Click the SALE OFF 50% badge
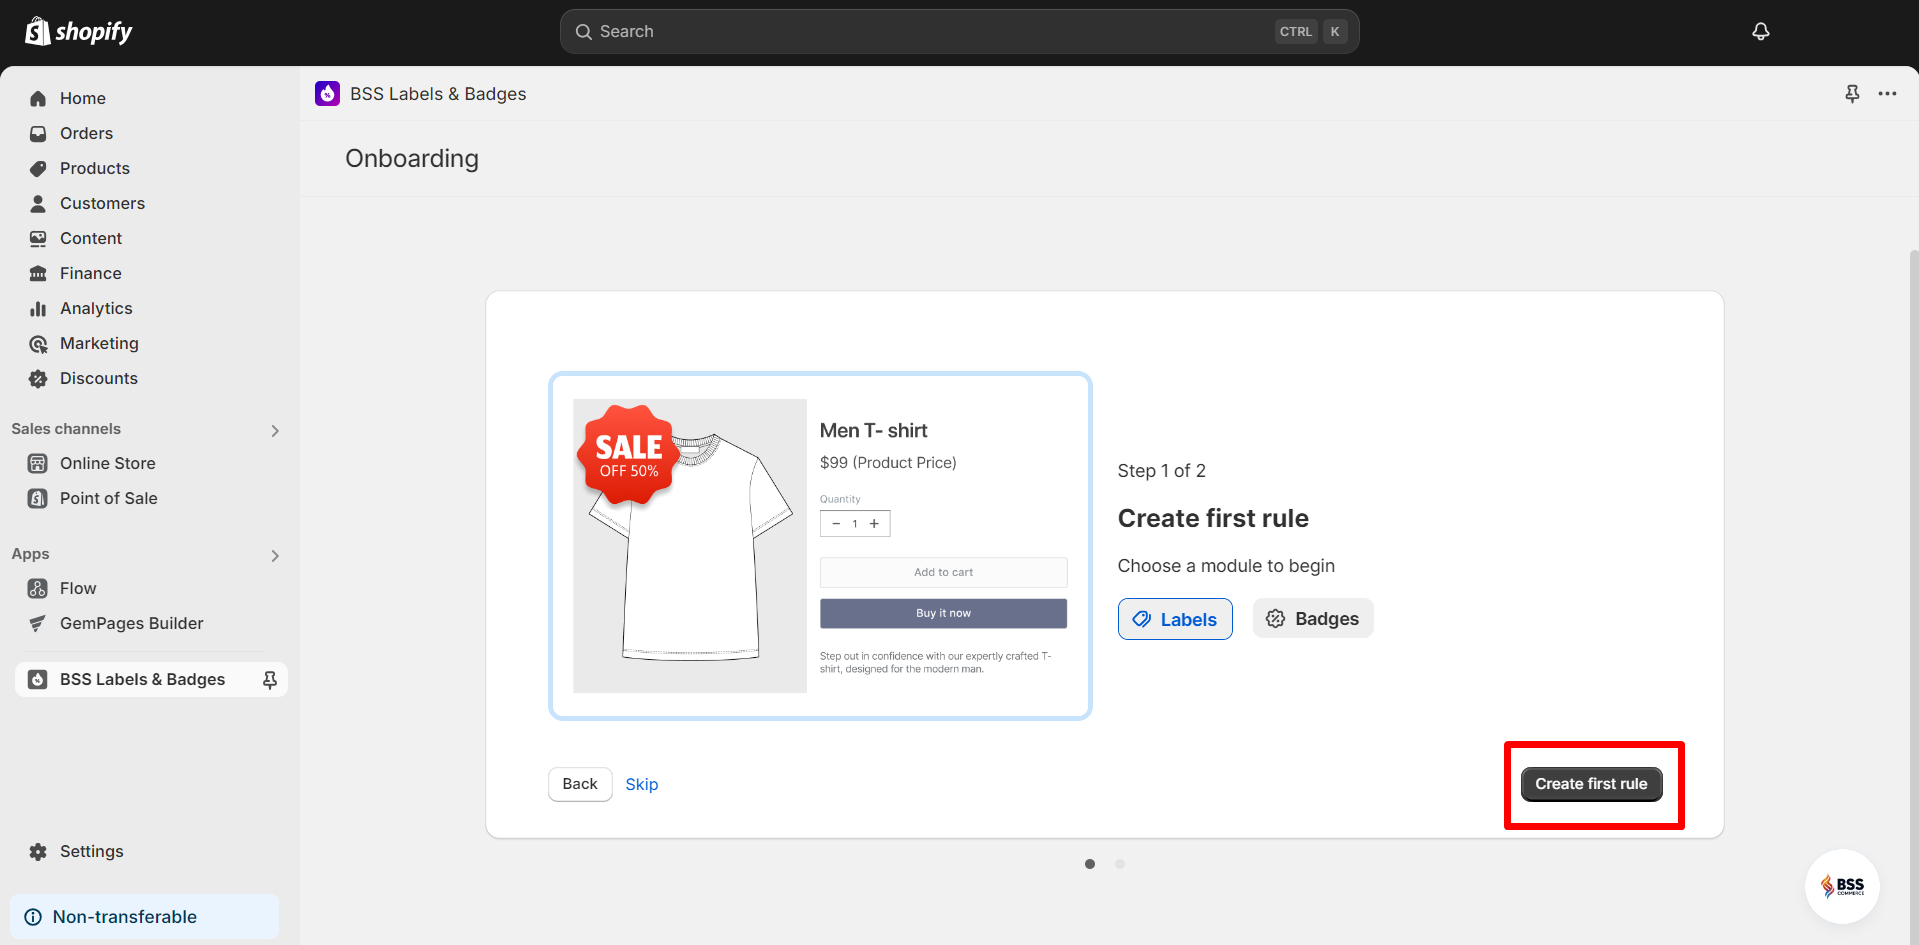Image resolution: width=1919 pixels, height=945 pixels. [629, 456]
